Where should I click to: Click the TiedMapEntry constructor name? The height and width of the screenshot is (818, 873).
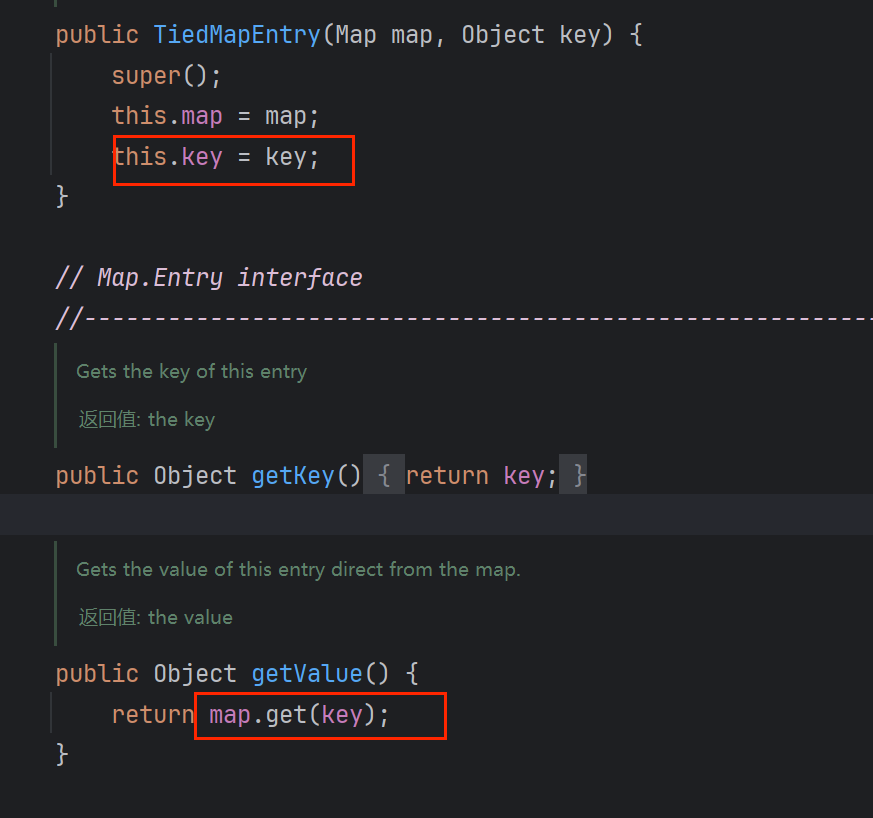(x=237, y=35)
